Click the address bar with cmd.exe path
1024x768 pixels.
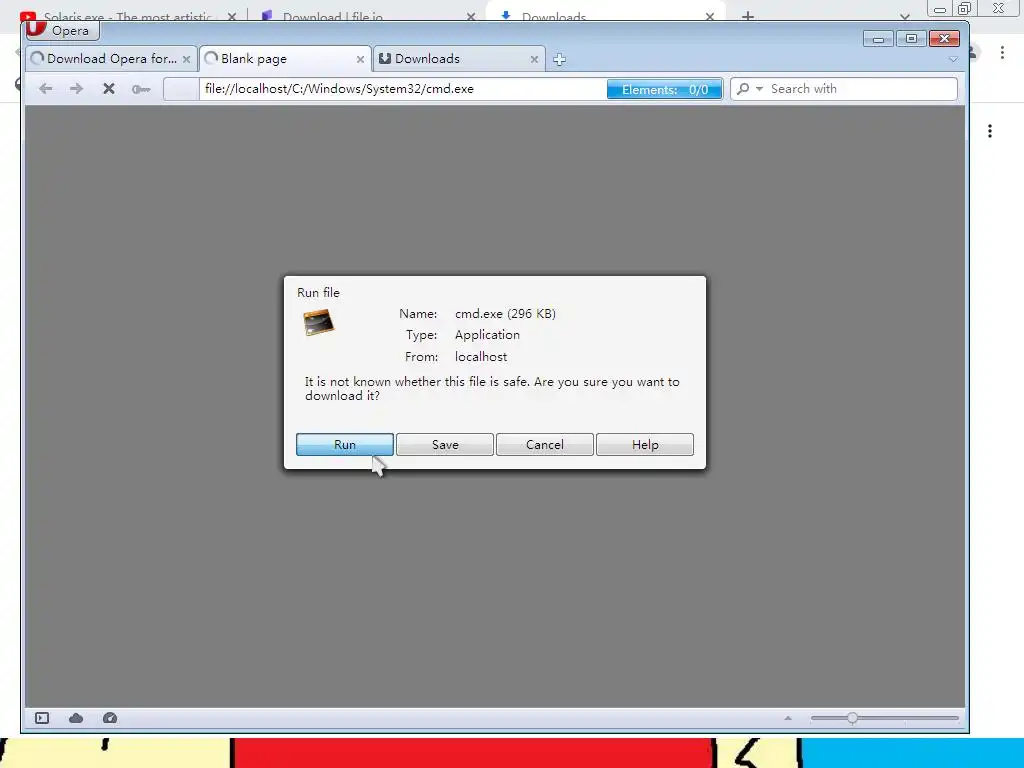pyautogui.click(x=402, y=89)
